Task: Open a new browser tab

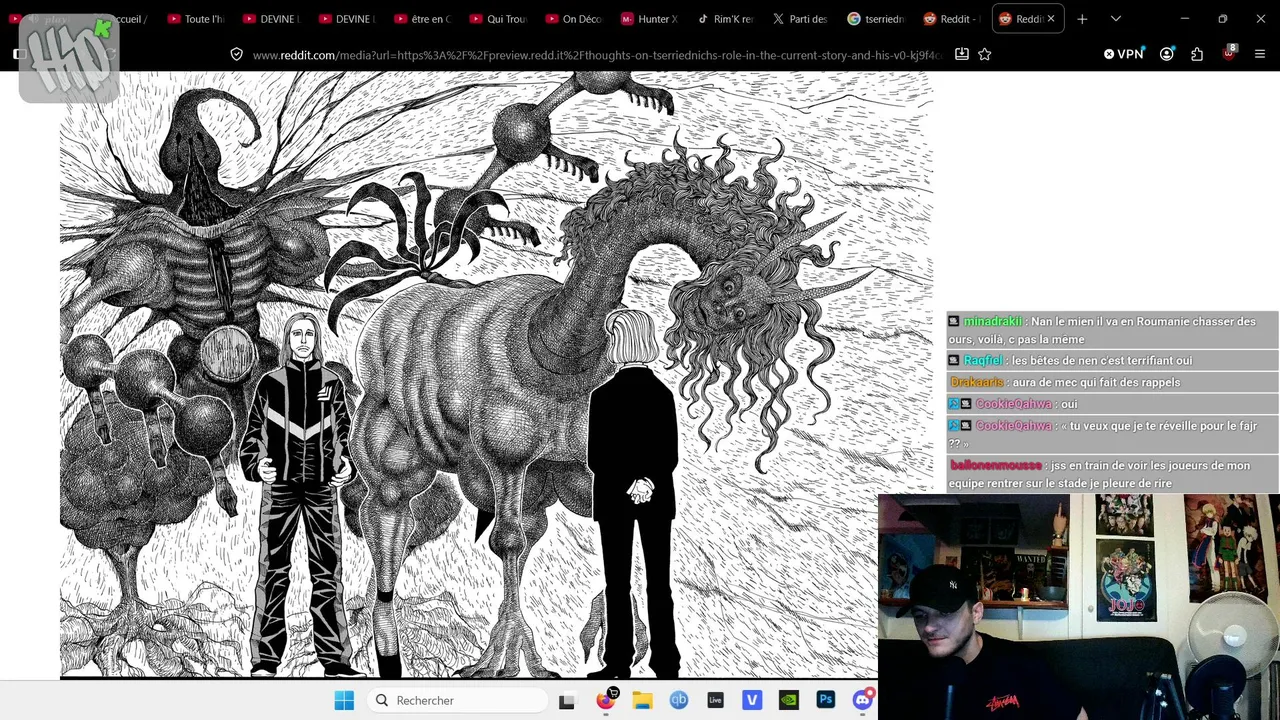Action: tap(1082, 19)
